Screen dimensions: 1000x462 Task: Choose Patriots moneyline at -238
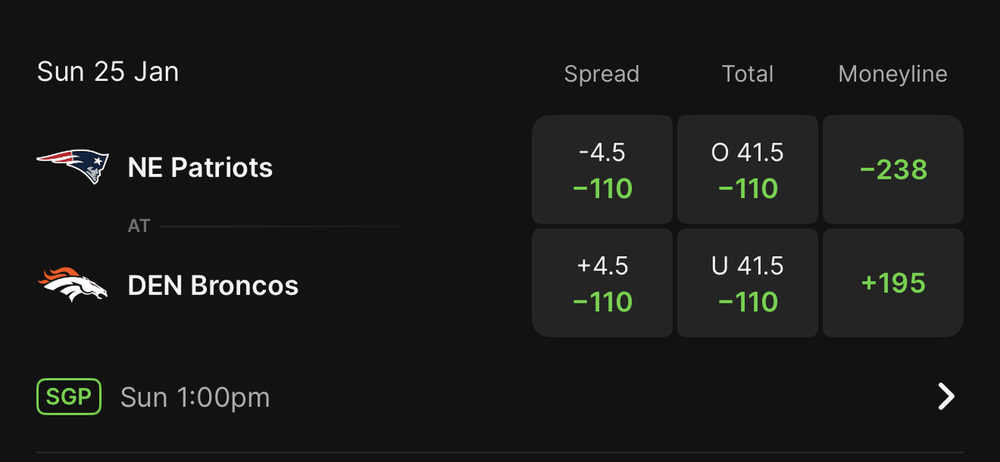tap(893, 170)
